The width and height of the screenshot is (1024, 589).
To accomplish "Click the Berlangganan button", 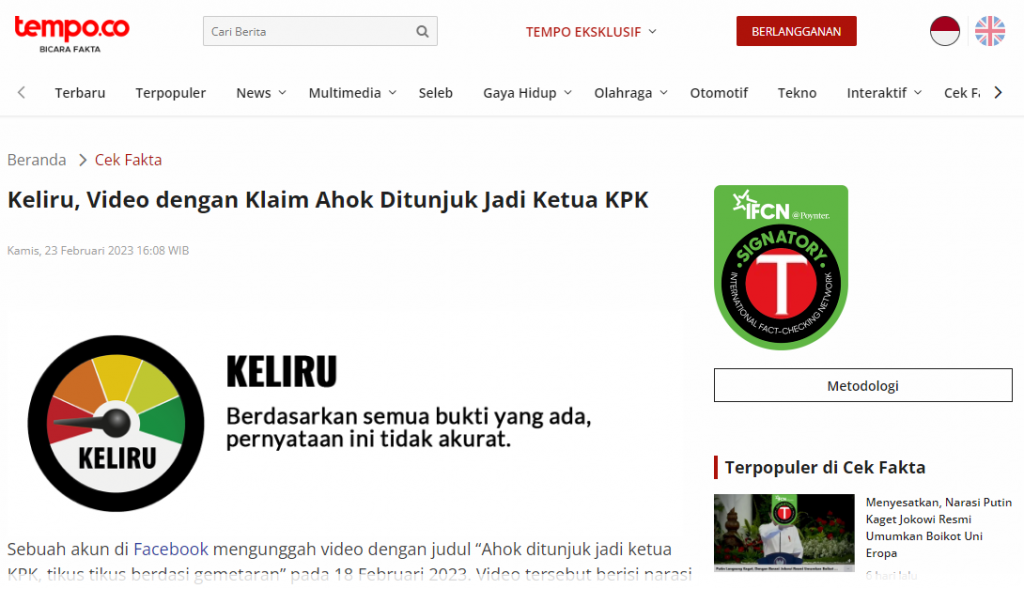I will tap(796, 31).
